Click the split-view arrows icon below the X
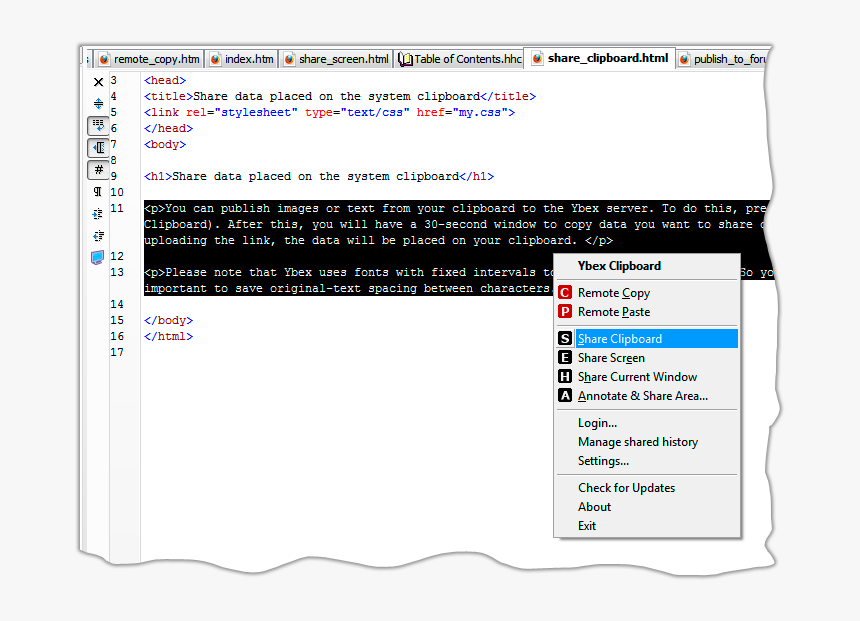 click(x=98, y=104)
